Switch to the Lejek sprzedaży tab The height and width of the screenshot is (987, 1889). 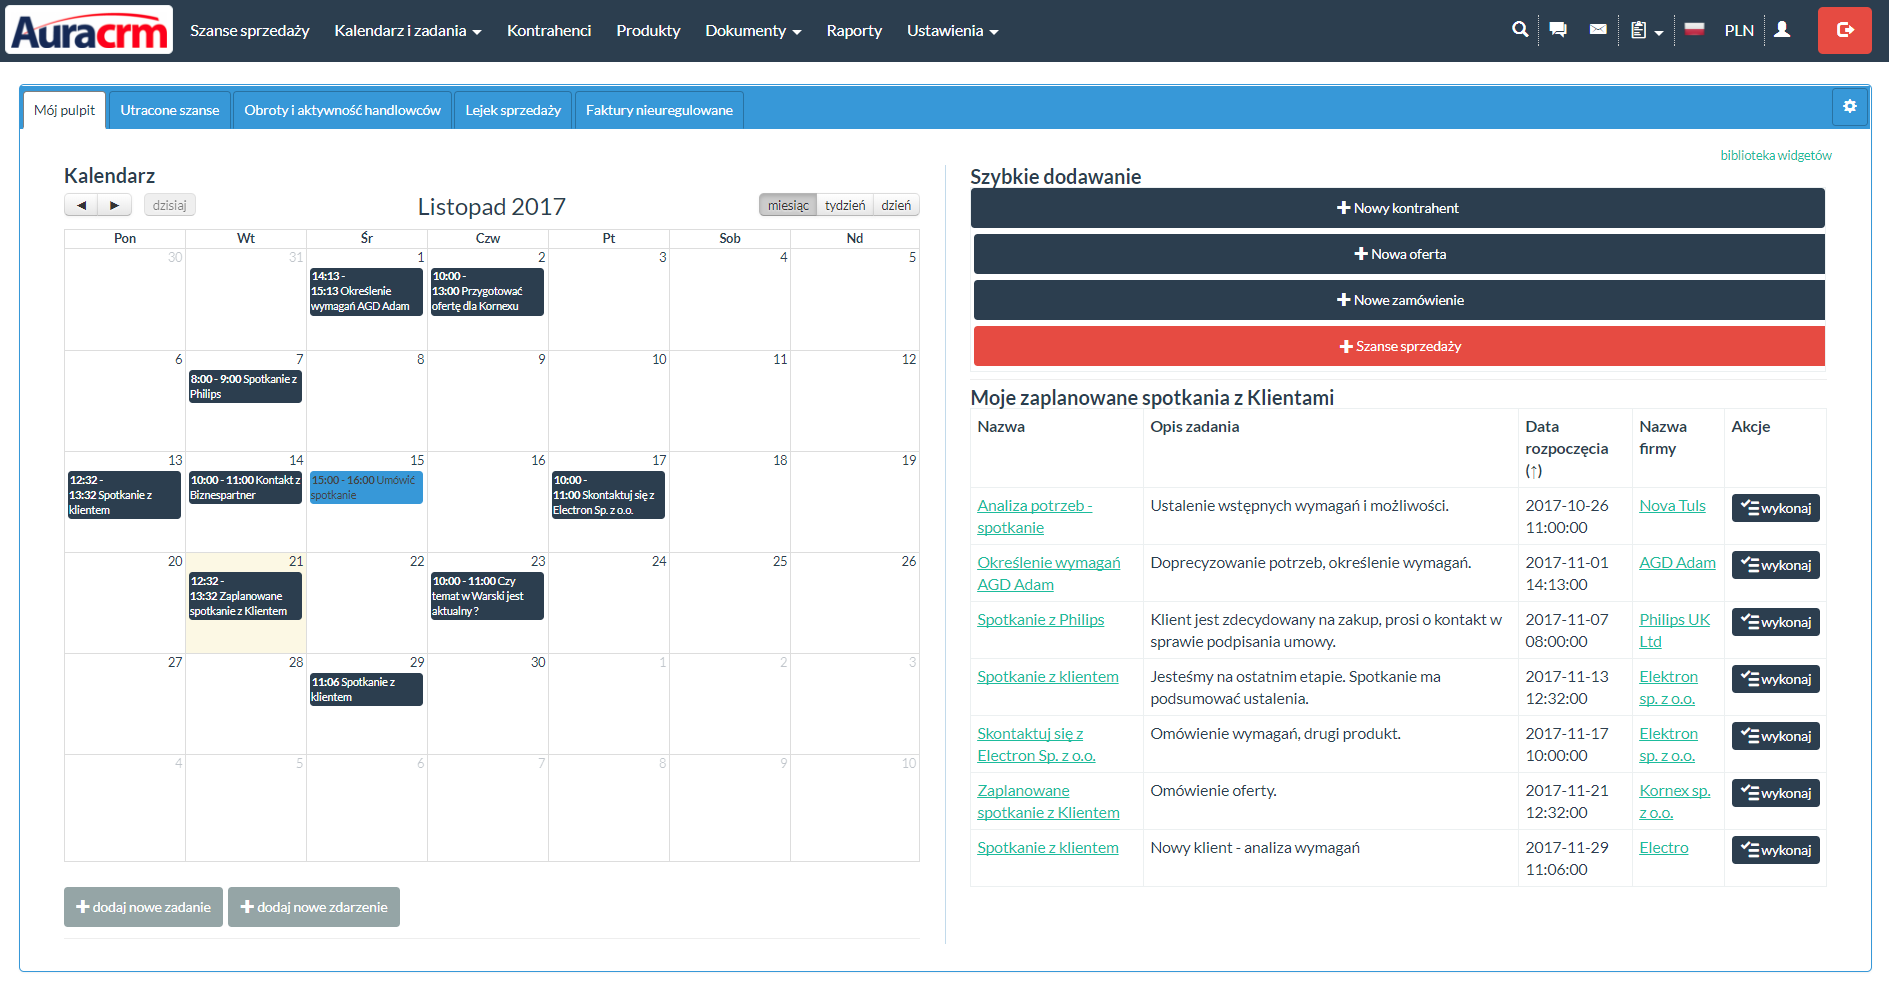(x=513, y=110)
